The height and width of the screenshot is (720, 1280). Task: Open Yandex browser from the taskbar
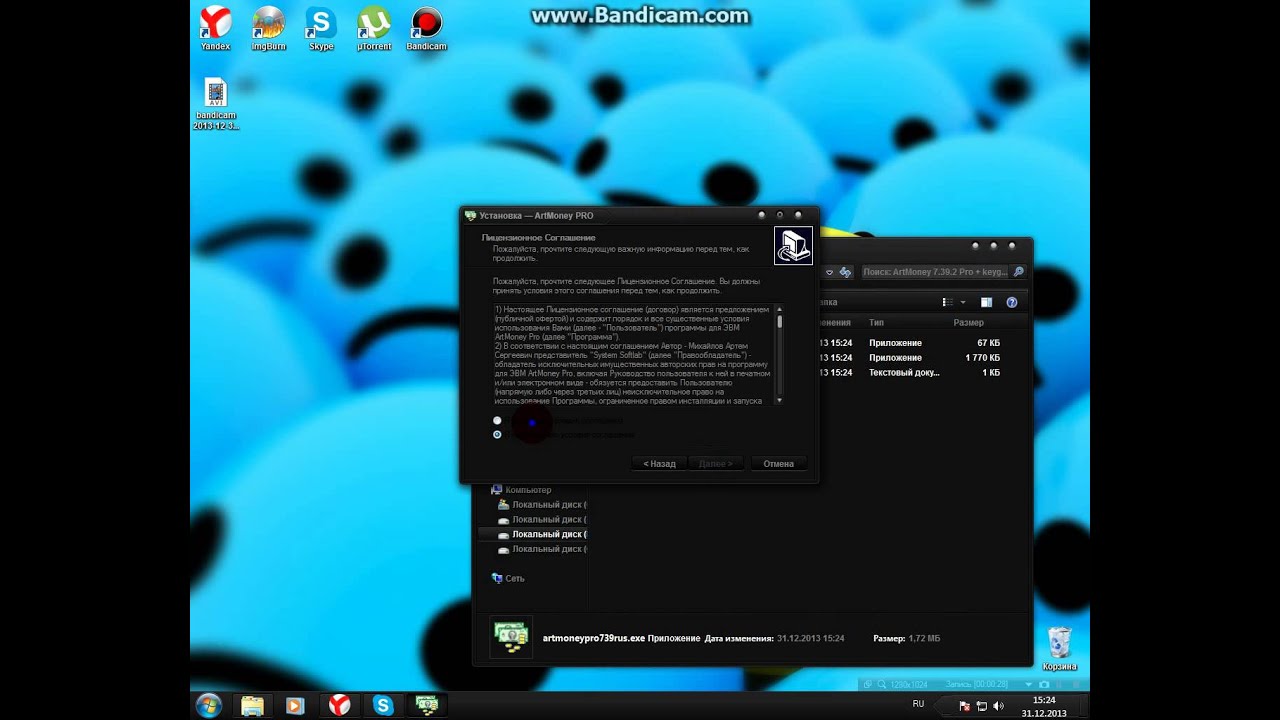click(340, 706)
